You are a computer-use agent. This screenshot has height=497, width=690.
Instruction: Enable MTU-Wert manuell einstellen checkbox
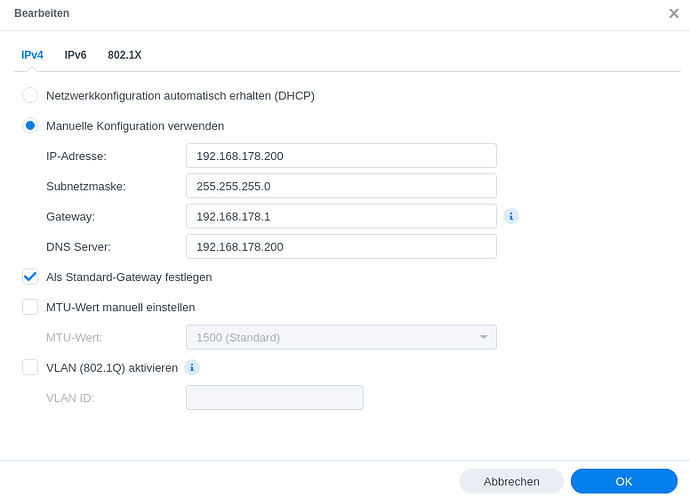click(30, 307)
